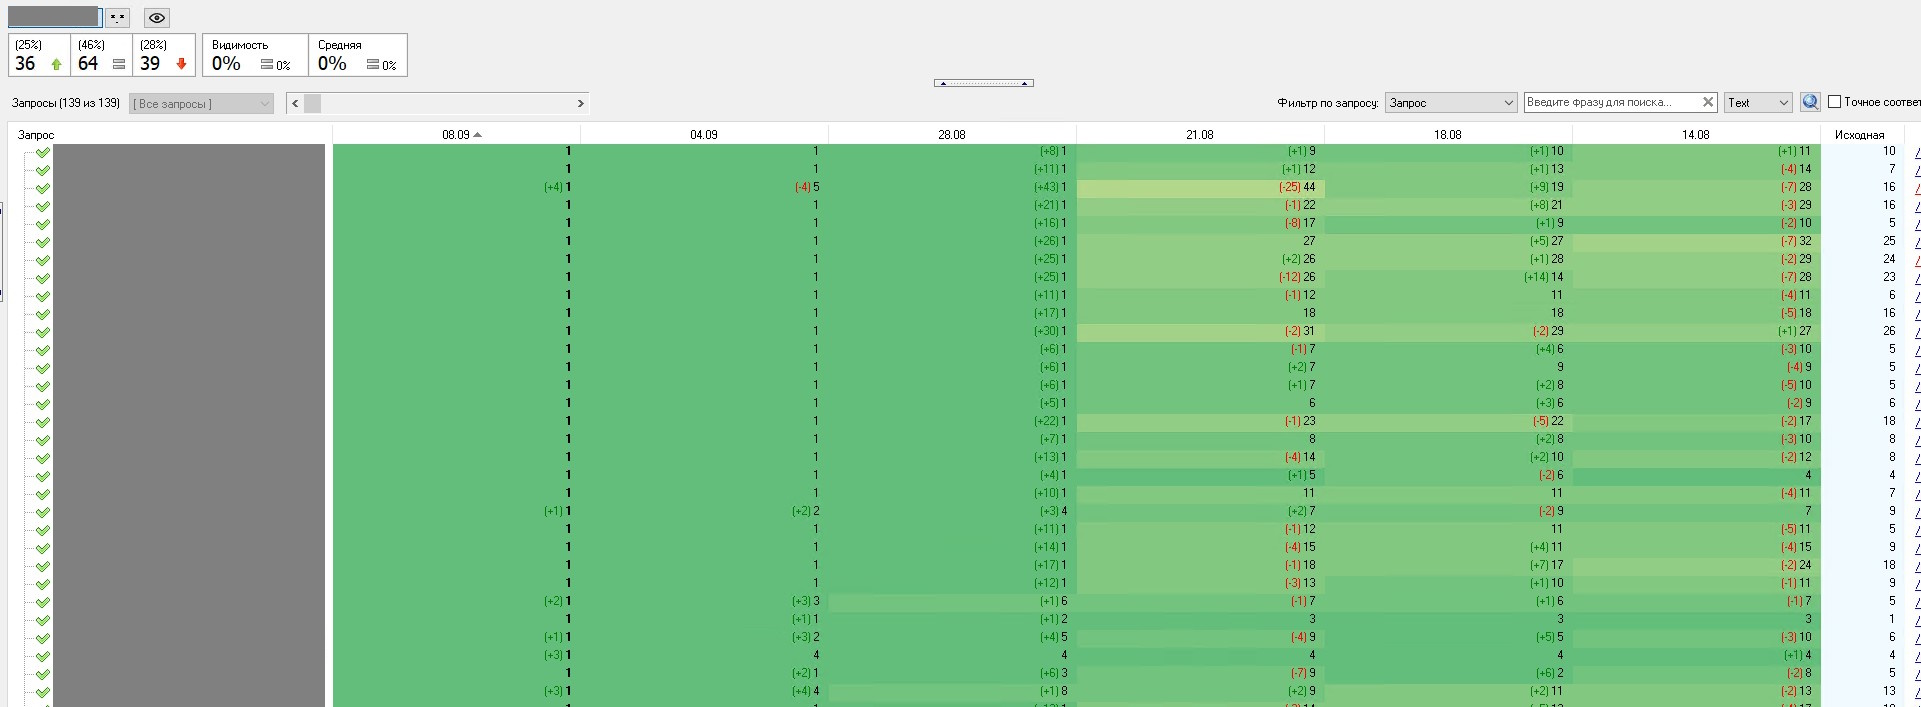
Task: Open the '[ Все запросы ]' dropdown
Action: (x=202, y=103)
